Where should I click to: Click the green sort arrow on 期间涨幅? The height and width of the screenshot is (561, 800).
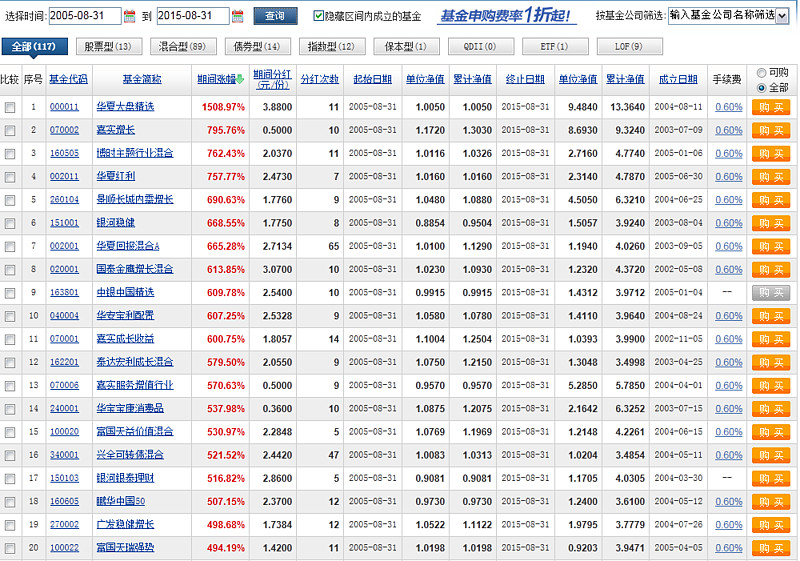pos(240,80)
